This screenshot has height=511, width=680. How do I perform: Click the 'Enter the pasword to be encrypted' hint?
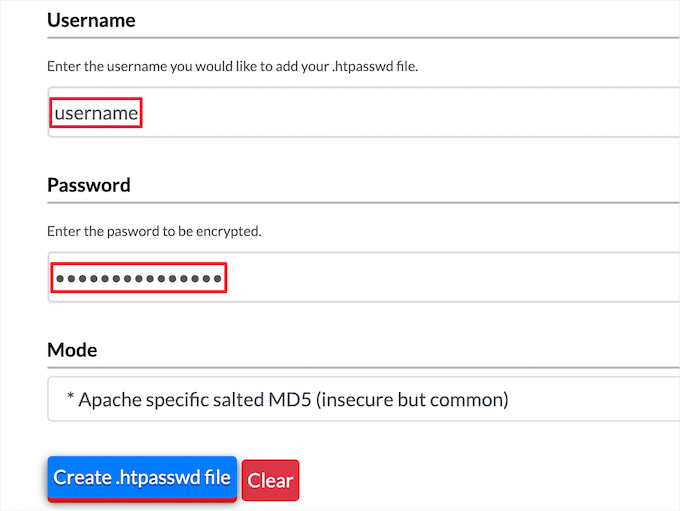click(x=154, y=231)
